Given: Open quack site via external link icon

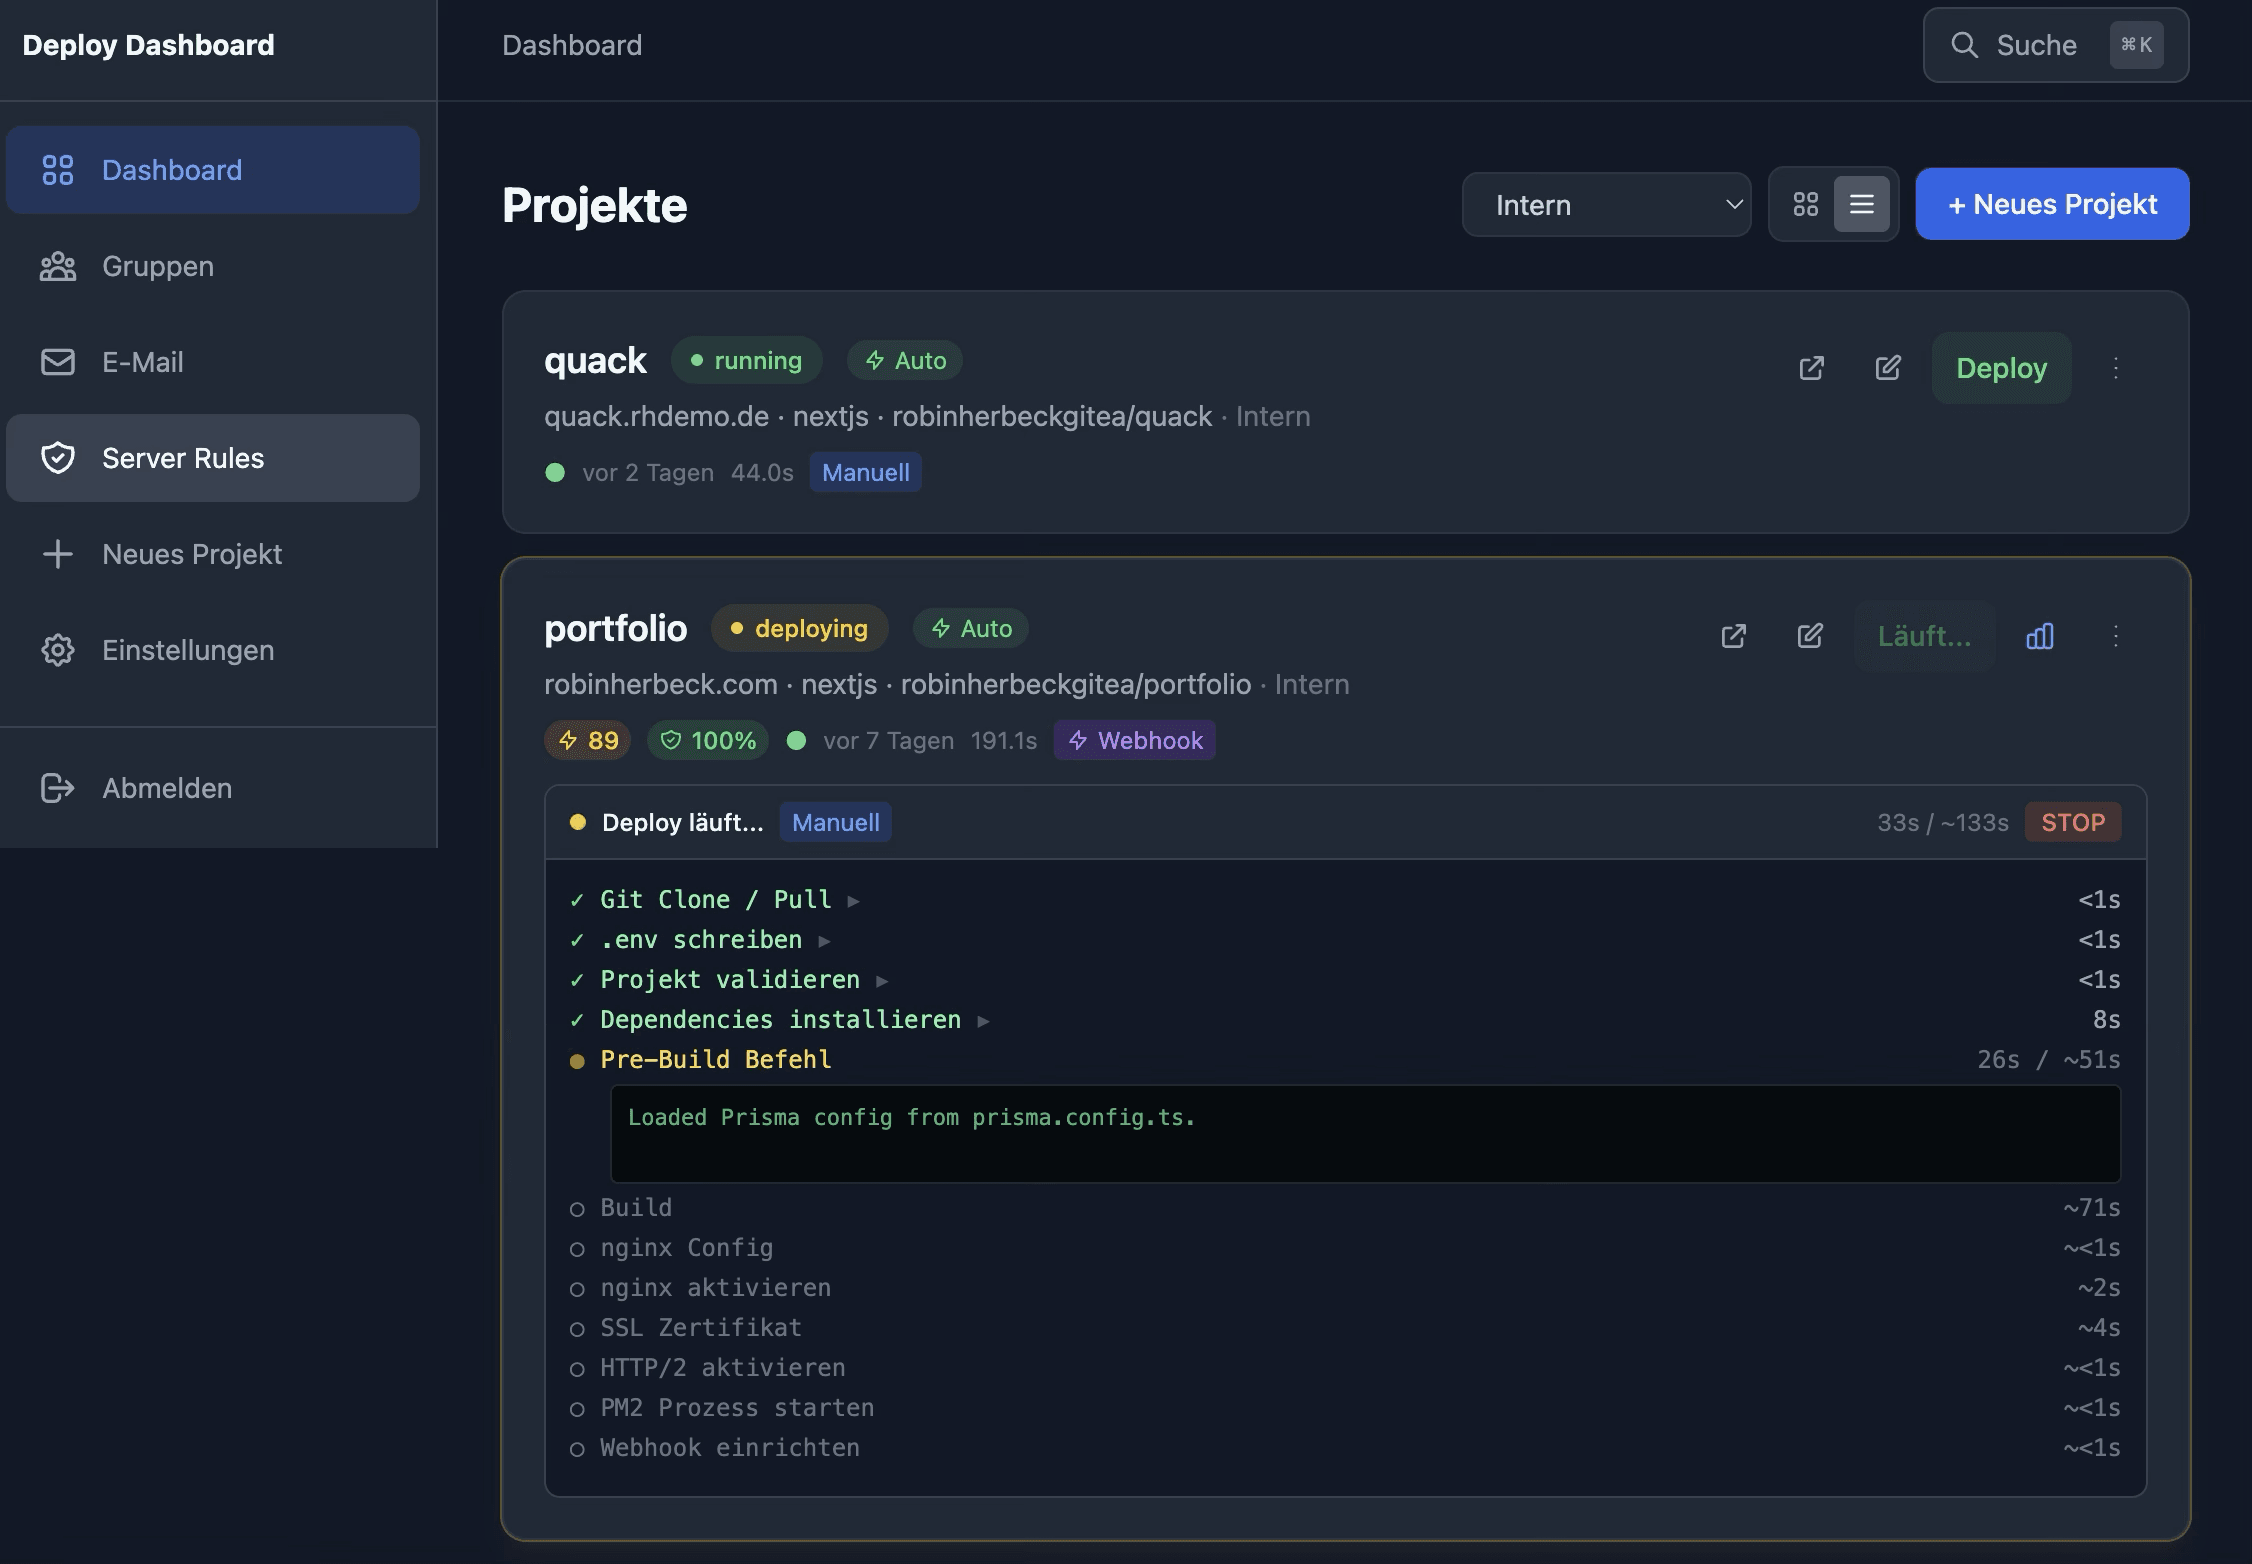Looking at the screenshot, I should click(x=1813, y=368).
